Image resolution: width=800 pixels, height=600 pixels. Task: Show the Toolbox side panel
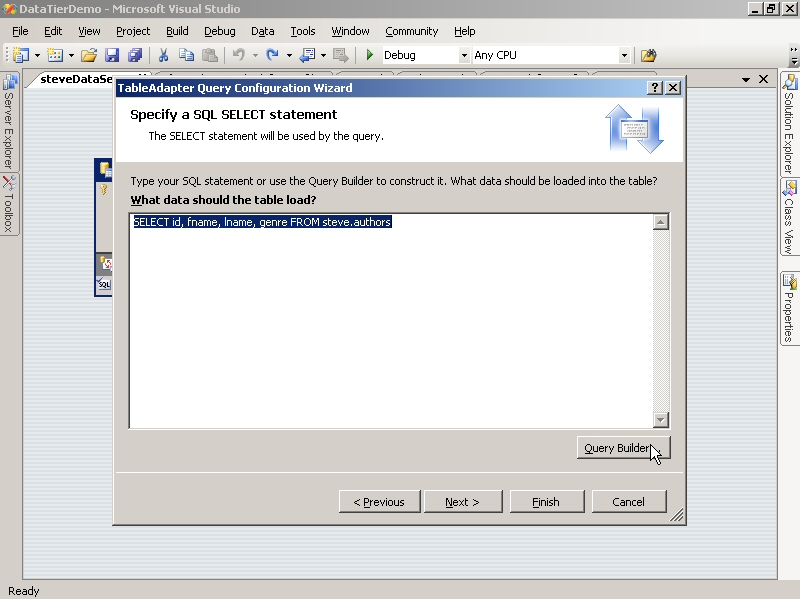point(9,204)
